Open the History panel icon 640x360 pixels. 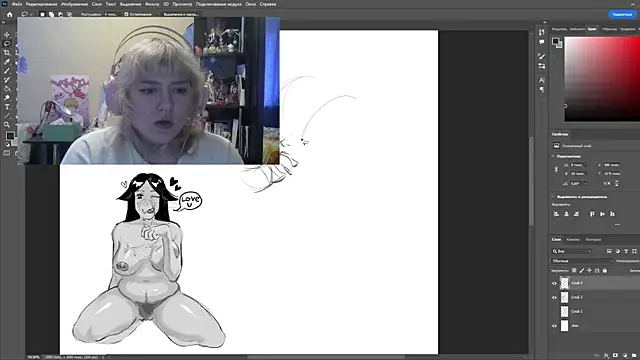click(x=542, y=32)
